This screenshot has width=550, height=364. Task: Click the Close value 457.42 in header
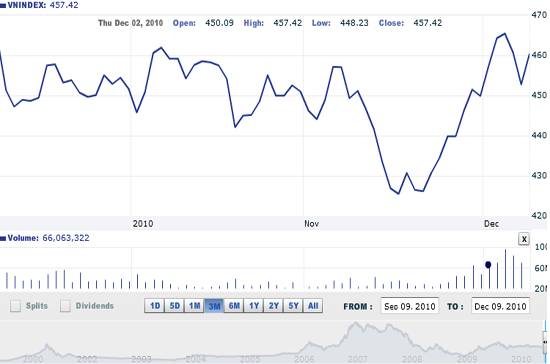pos(428,23)
